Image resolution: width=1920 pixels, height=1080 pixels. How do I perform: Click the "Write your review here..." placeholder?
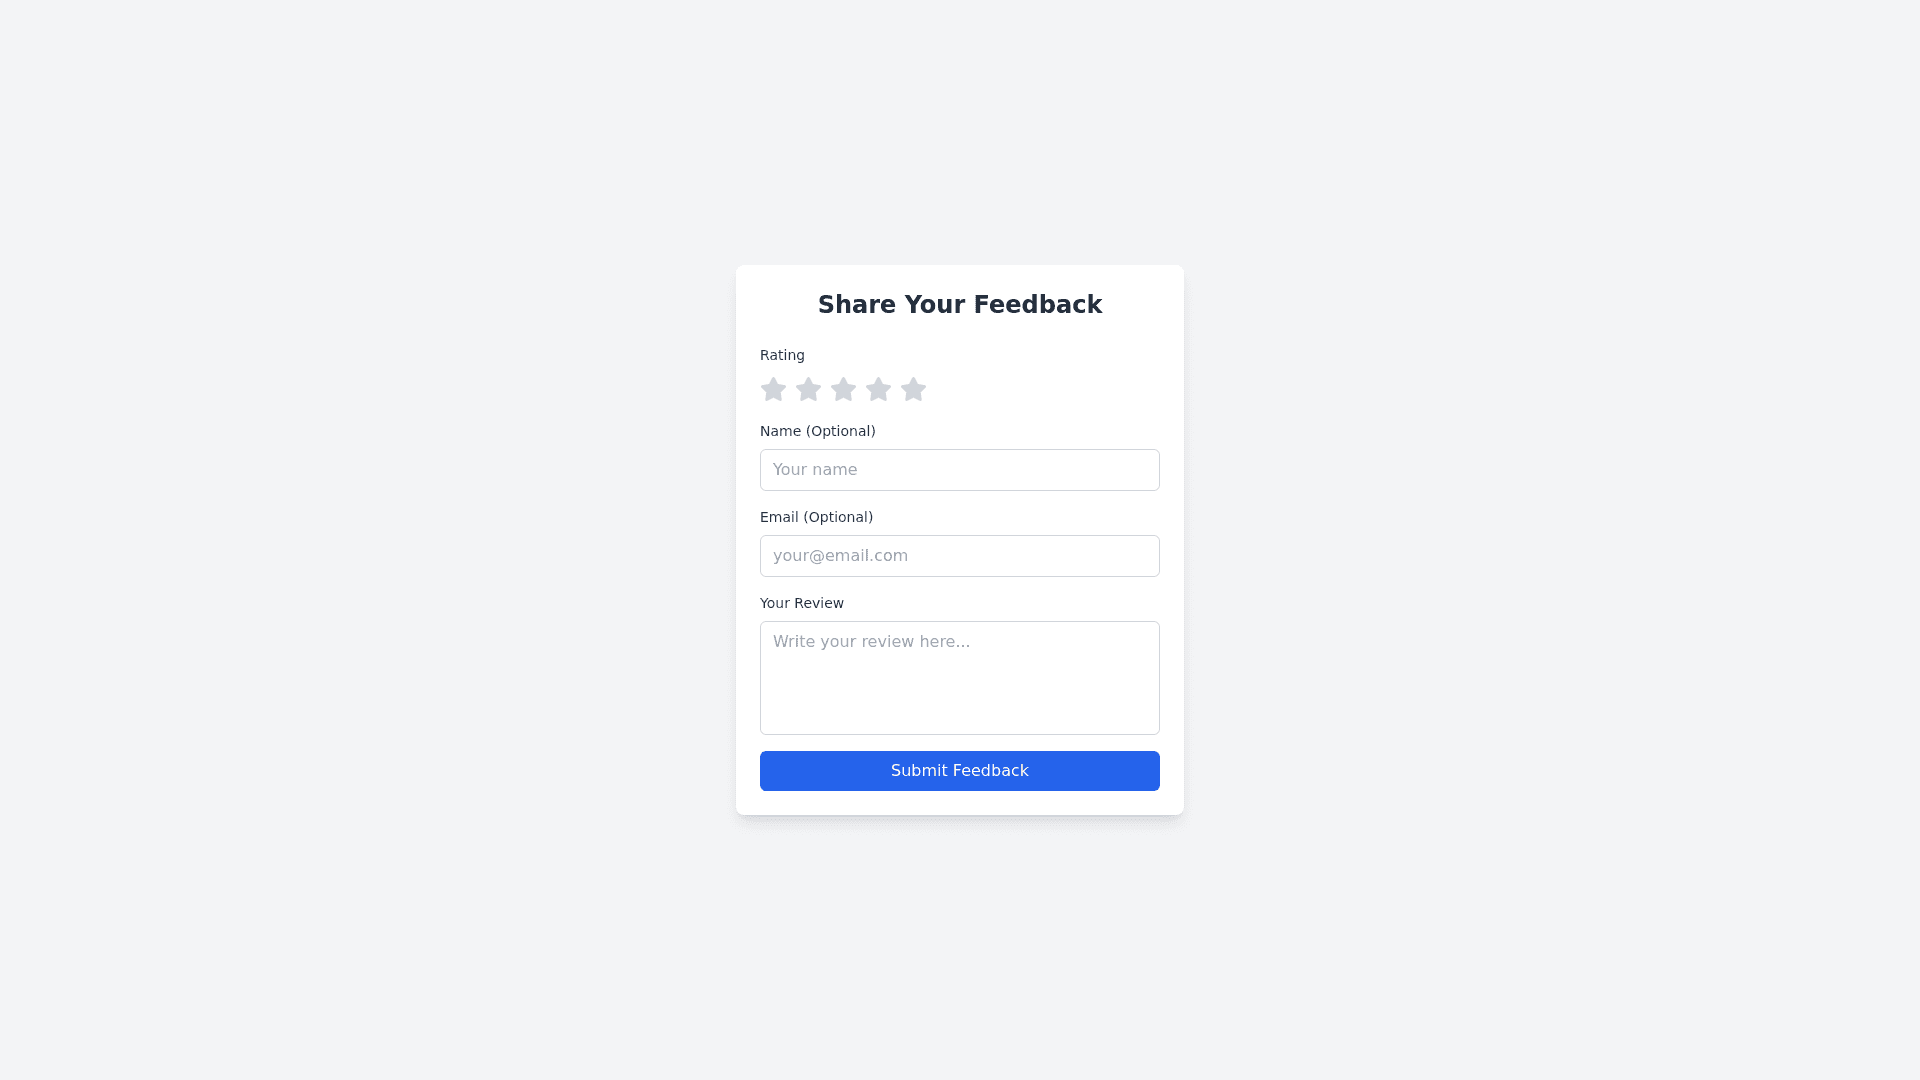point(871,642)
